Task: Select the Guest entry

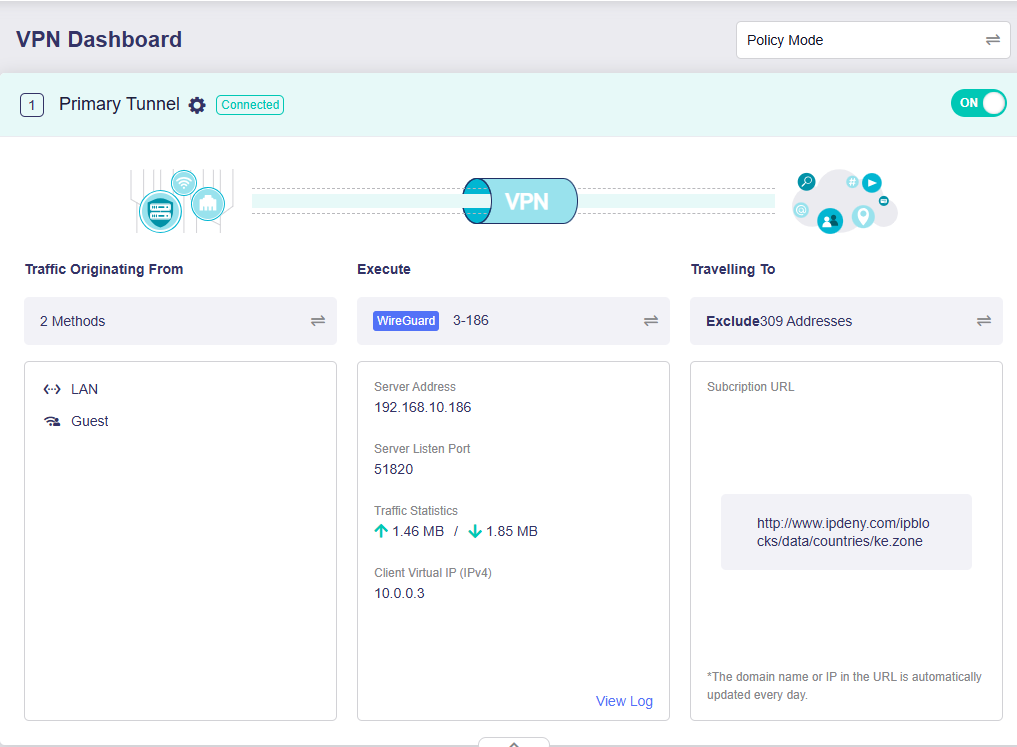Action: click(x=76, y=421)
